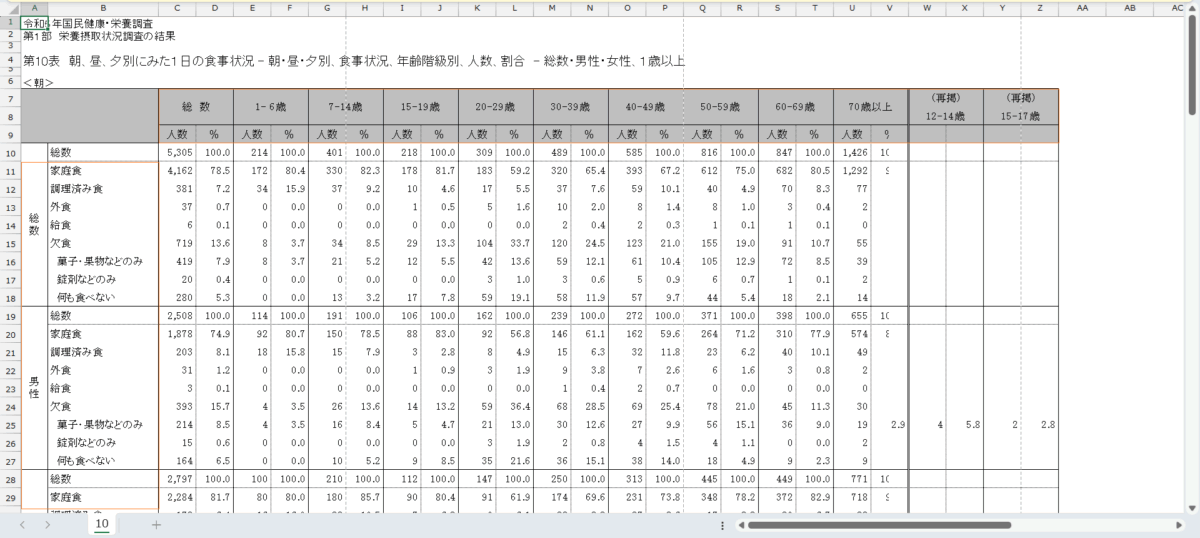The width and height of the screenshot is (1200, 538).
Task: Select row 10 header
Action: tap(10, 152)
